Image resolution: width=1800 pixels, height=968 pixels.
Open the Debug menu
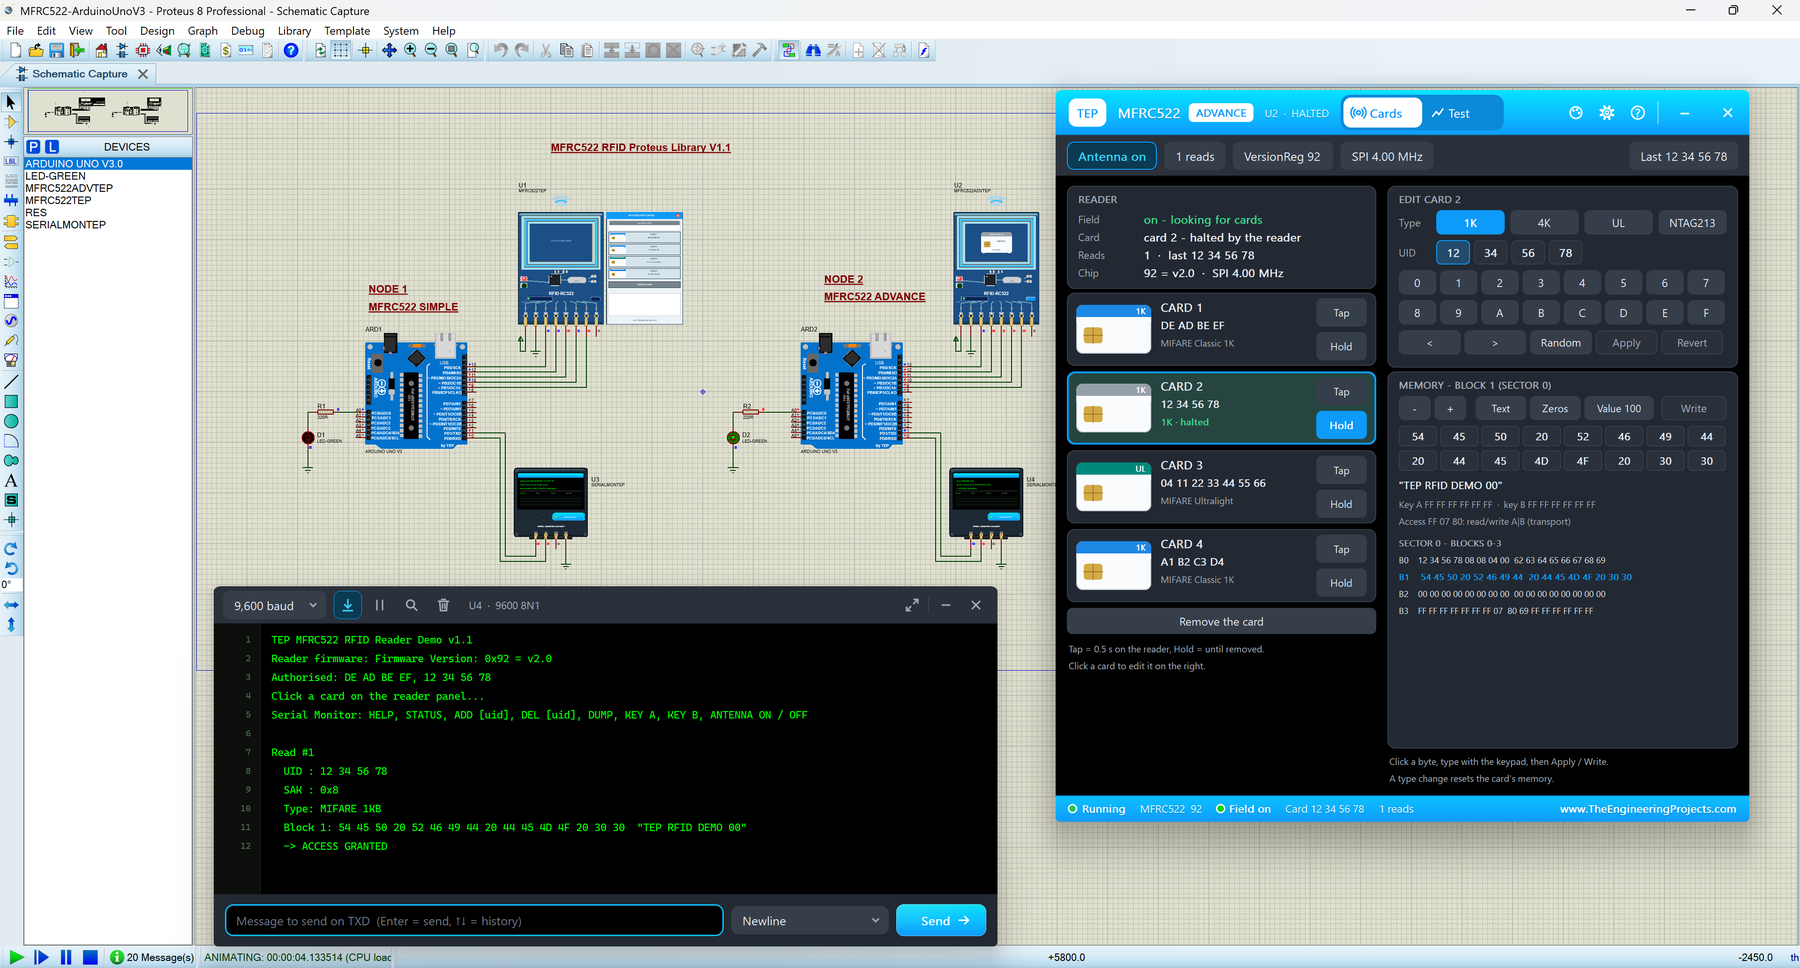pos(247,31)
